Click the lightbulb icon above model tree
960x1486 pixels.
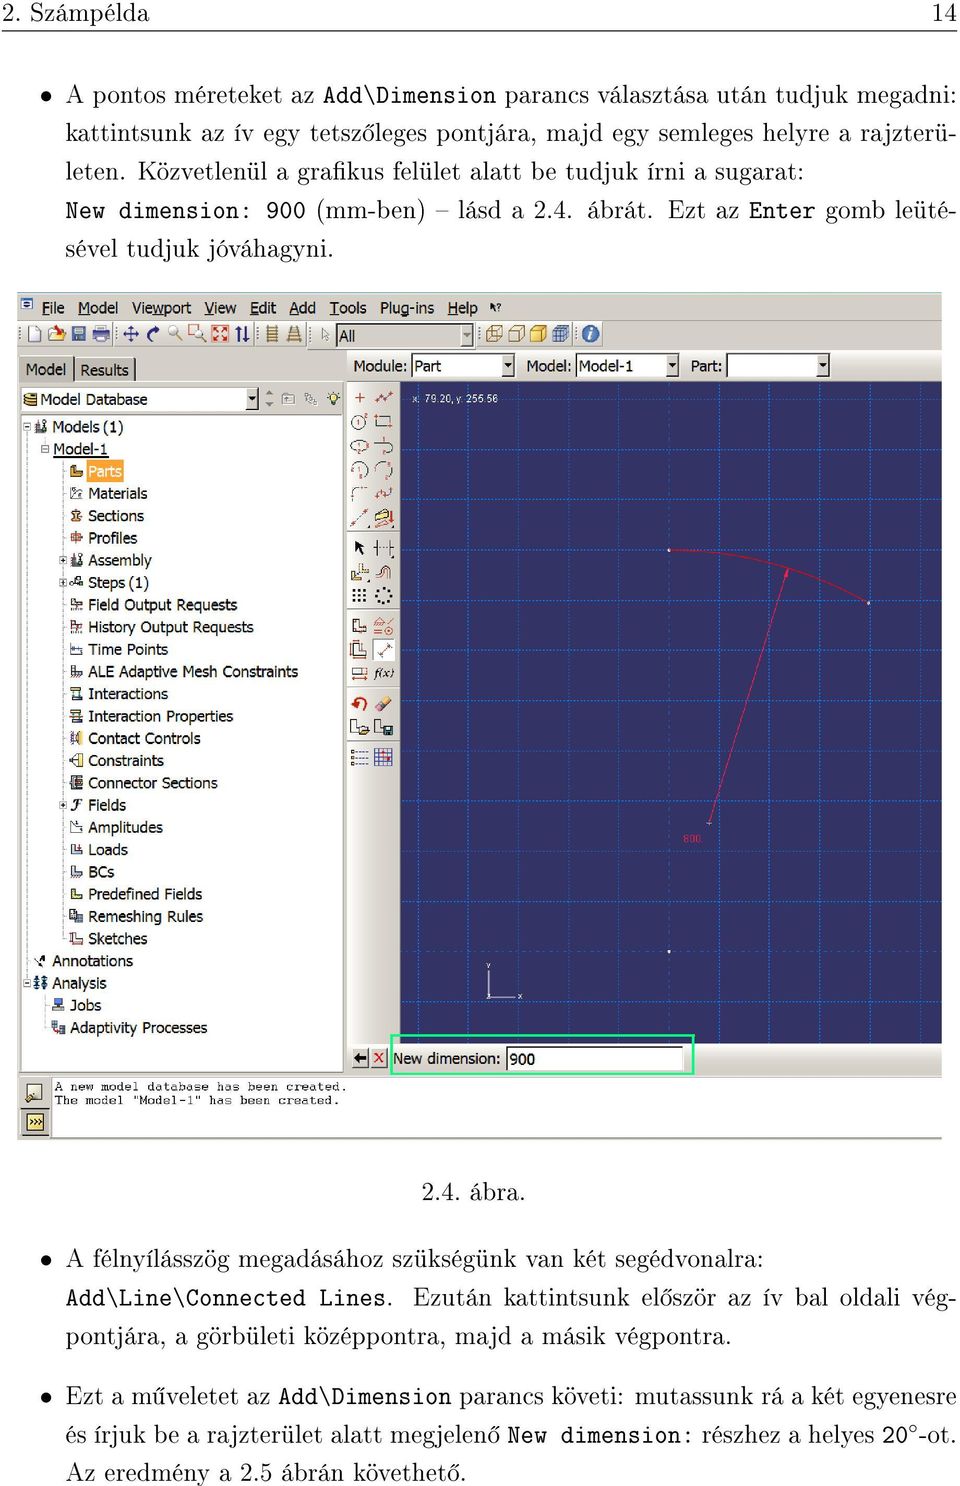333,399
